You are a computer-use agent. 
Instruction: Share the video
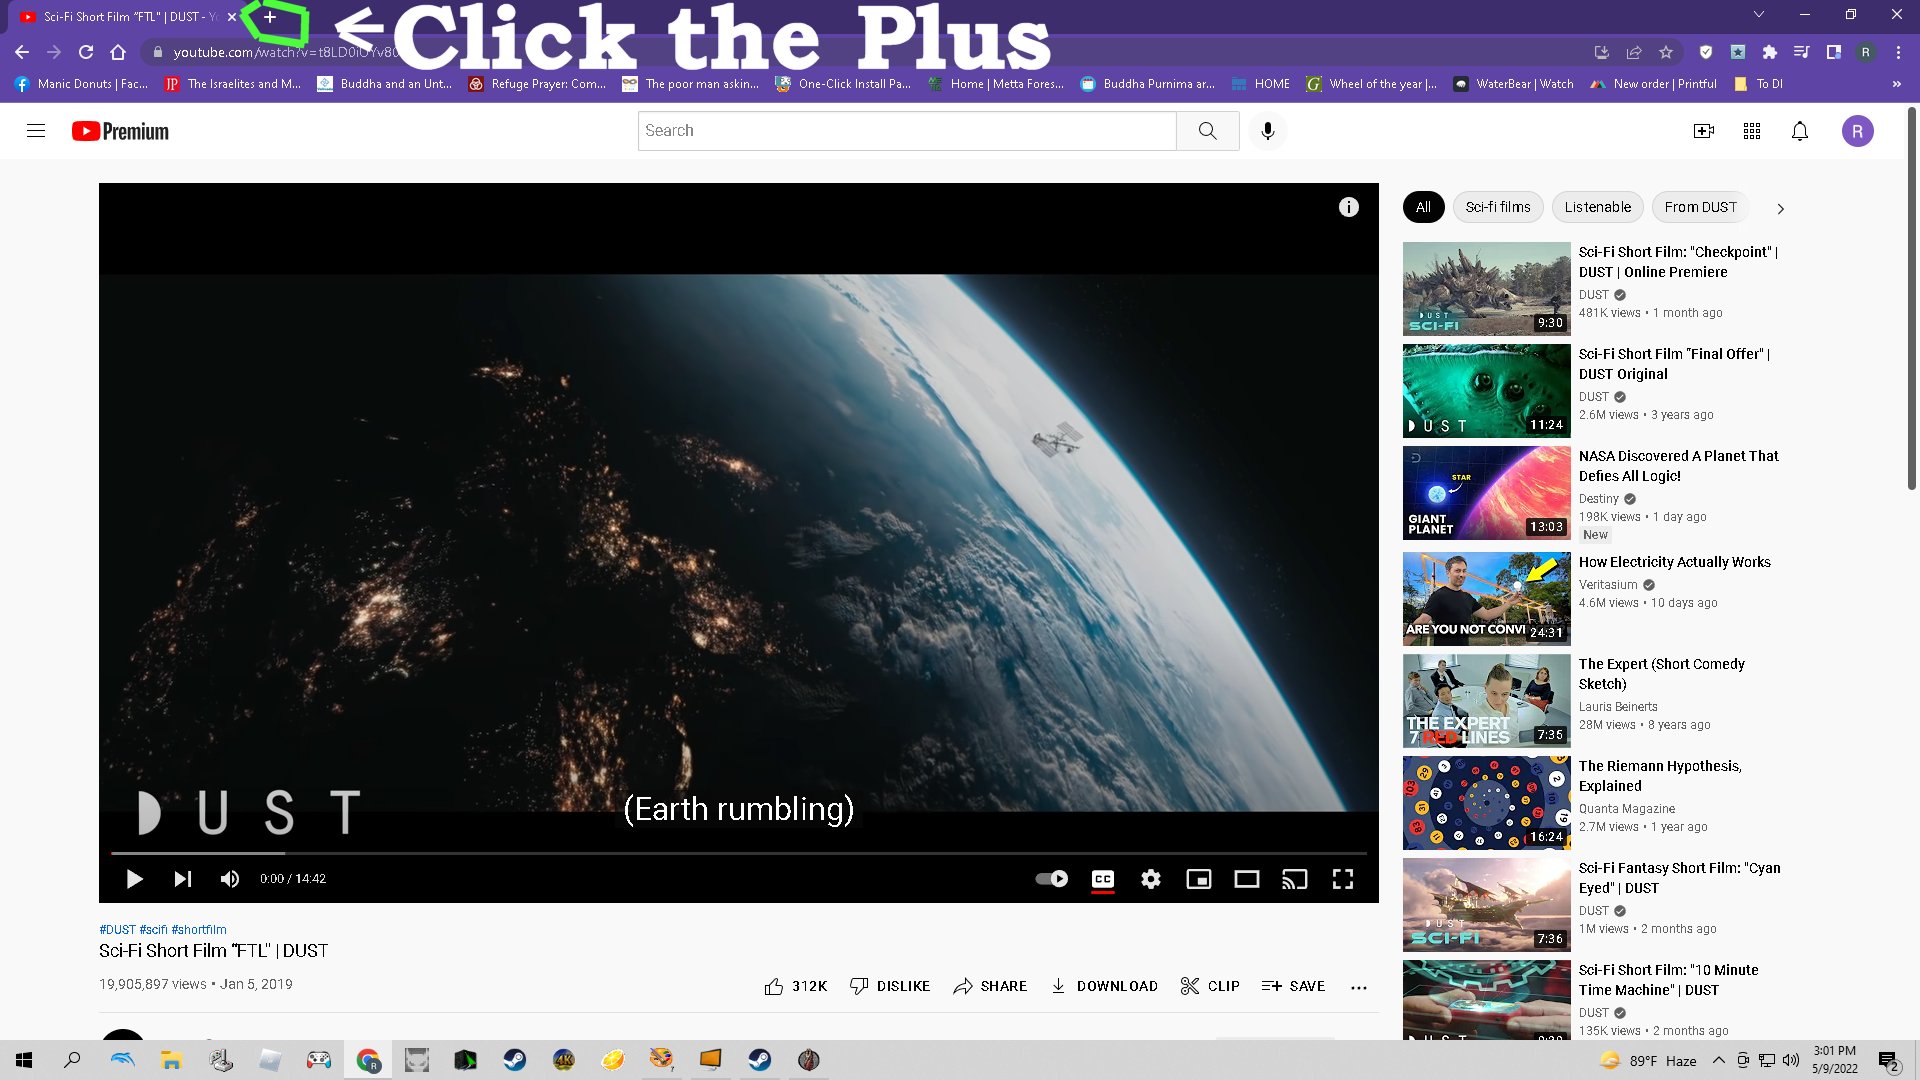(990, 986)
